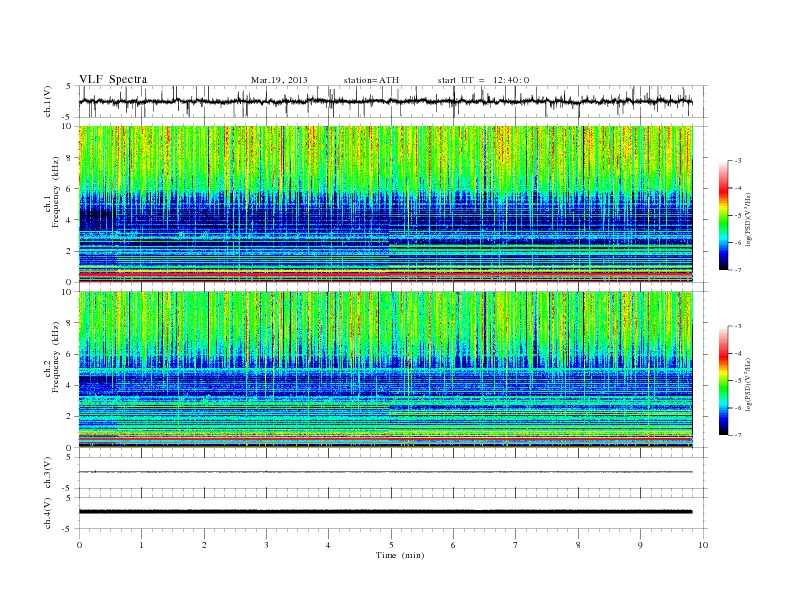Click the ch.1 waveform trace panel
This screenshot has height=612, width=792.
(392, 101)
